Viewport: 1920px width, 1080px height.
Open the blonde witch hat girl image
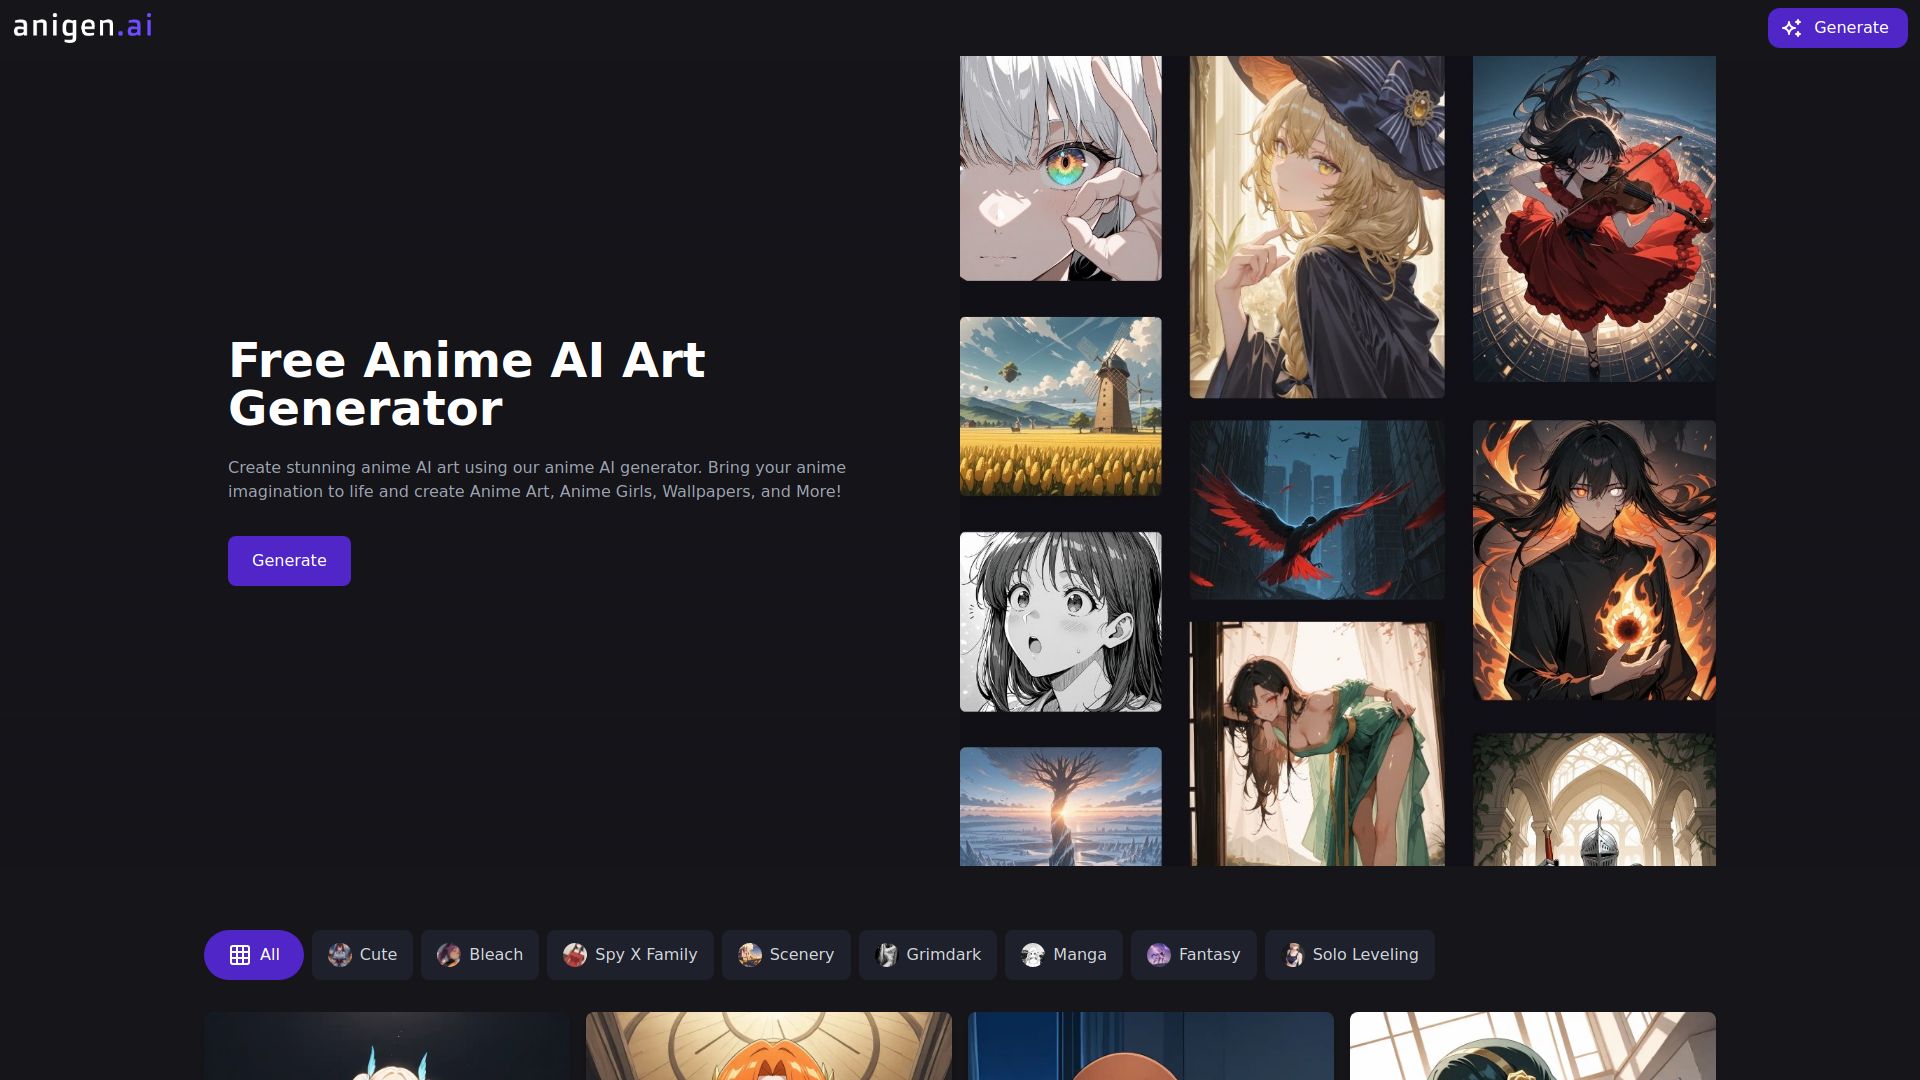(1316, 227)
